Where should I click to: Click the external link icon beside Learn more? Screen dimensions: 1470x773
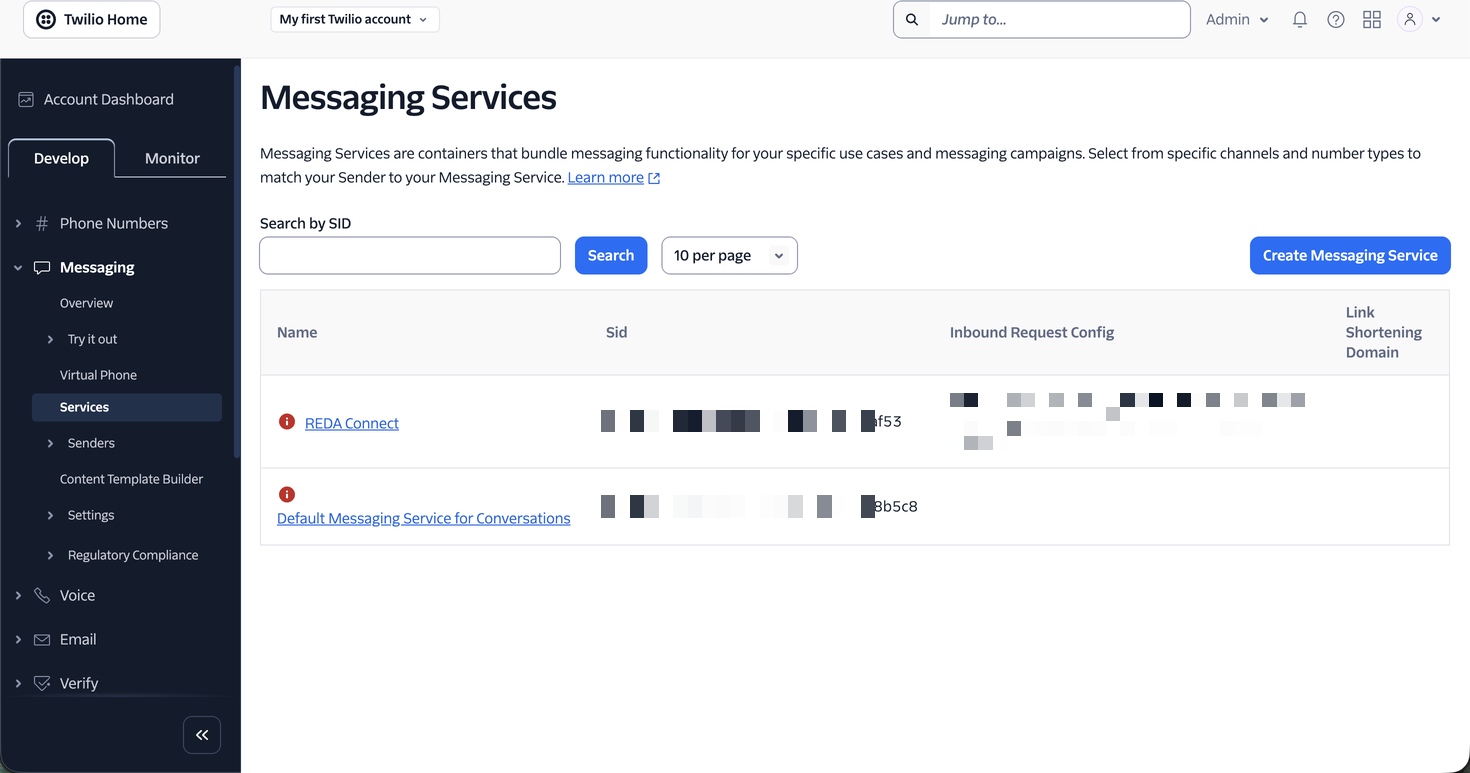654,178
